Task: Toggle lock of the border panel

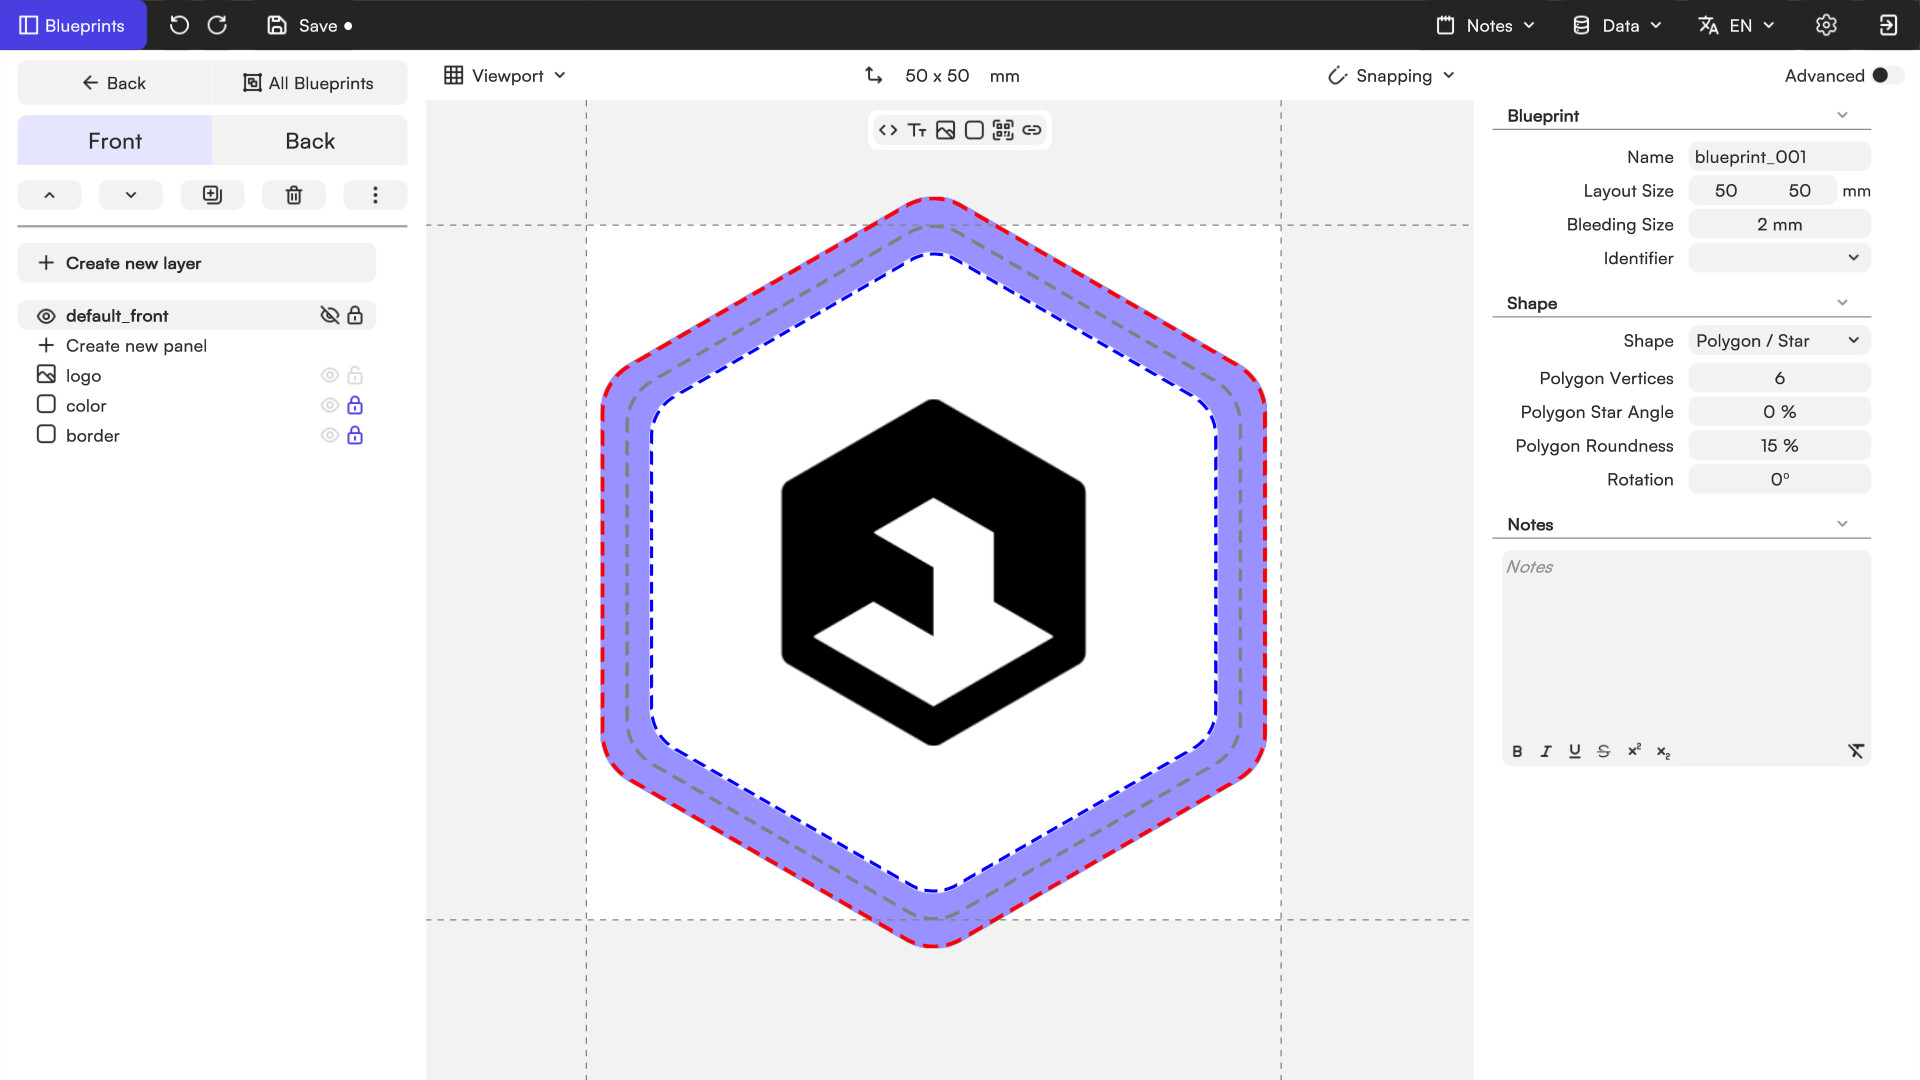Action: [x=355, y=435]
